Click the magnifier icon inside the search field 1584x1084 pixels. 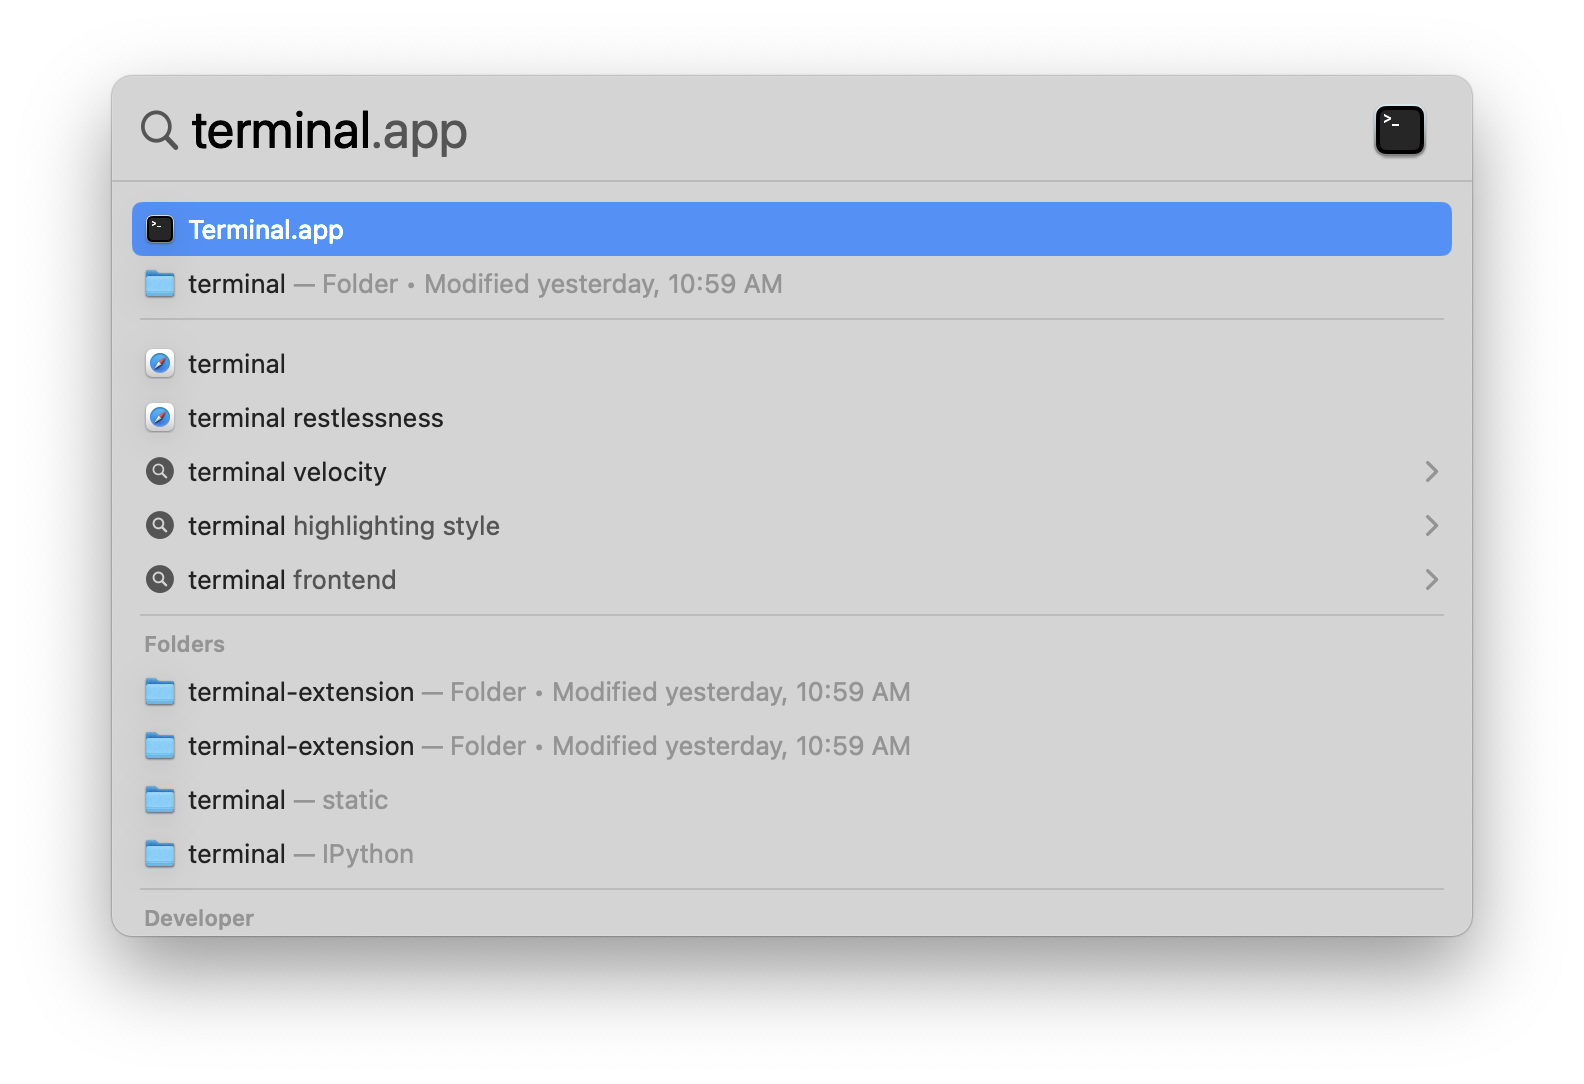[158, 130]
